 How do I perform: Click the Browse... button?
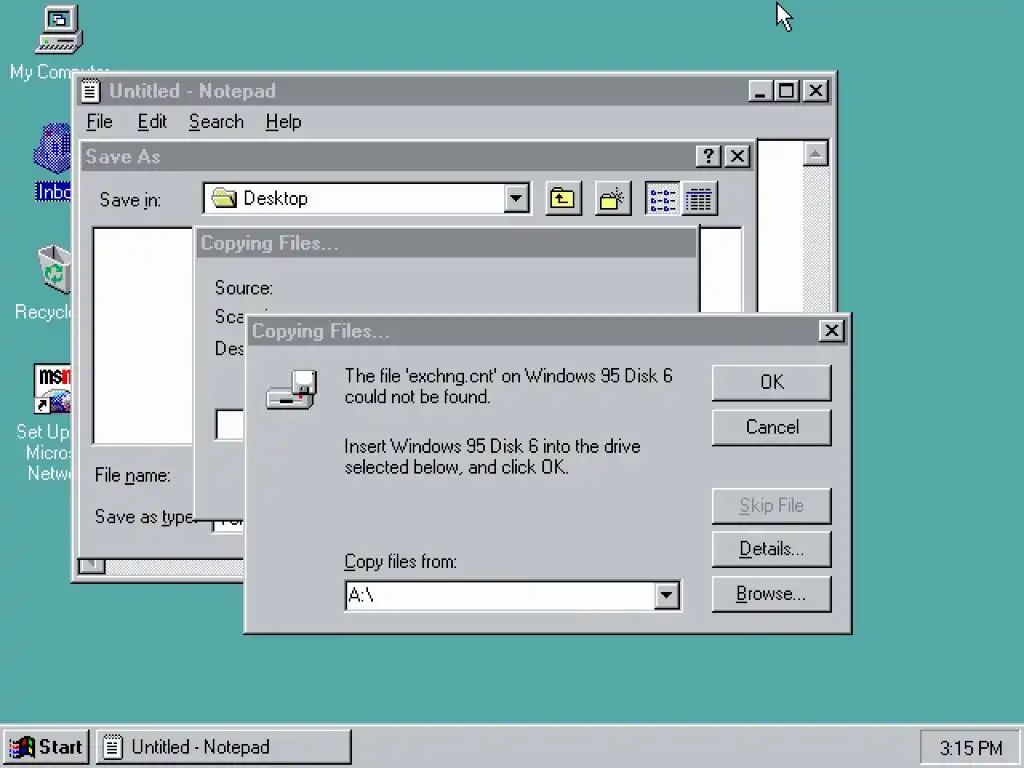[771, 594]
